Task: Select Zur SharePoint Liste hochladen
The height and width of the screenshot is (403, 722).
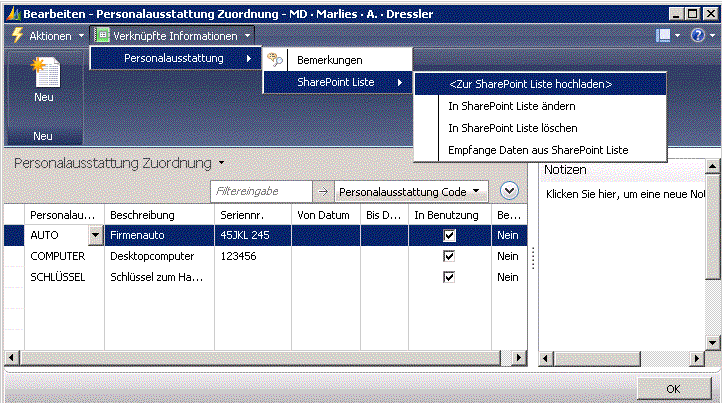Action: click(x=531, y=84)
